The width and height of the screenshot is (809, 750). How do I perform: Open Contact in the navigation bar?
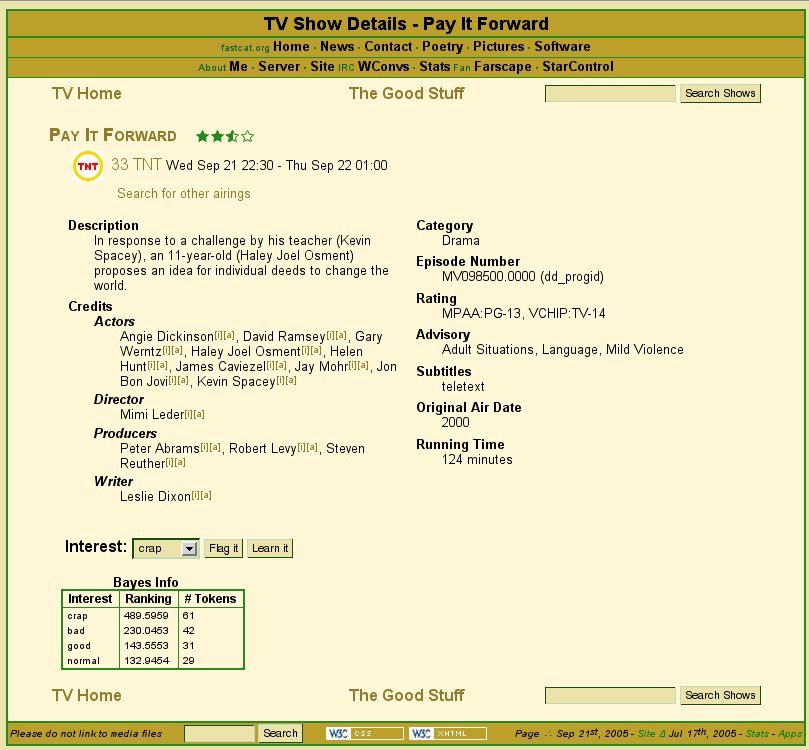(388, 46)
